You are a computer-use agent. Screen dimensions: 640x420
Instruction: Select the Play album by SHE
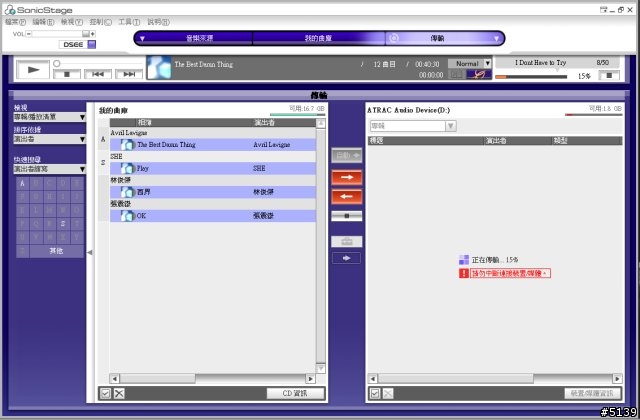pyautogui.click(x=213, y=168)
